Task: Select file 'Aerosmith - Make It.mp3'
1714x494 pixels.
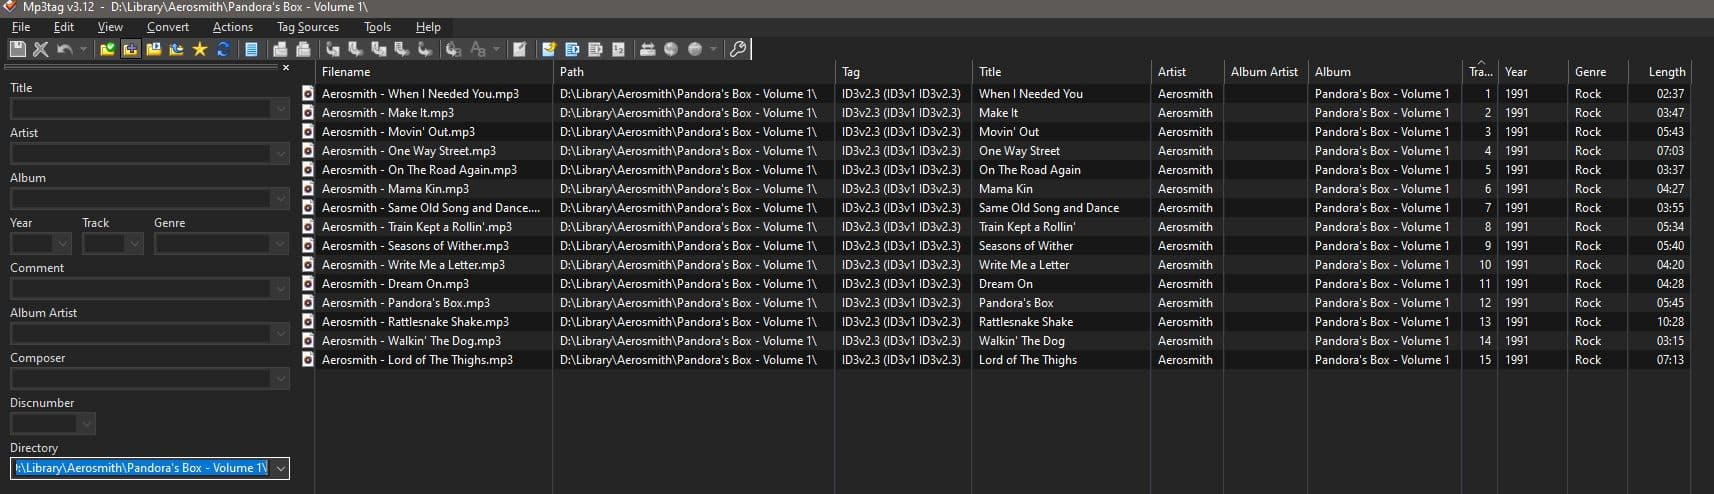Action: 388,113
